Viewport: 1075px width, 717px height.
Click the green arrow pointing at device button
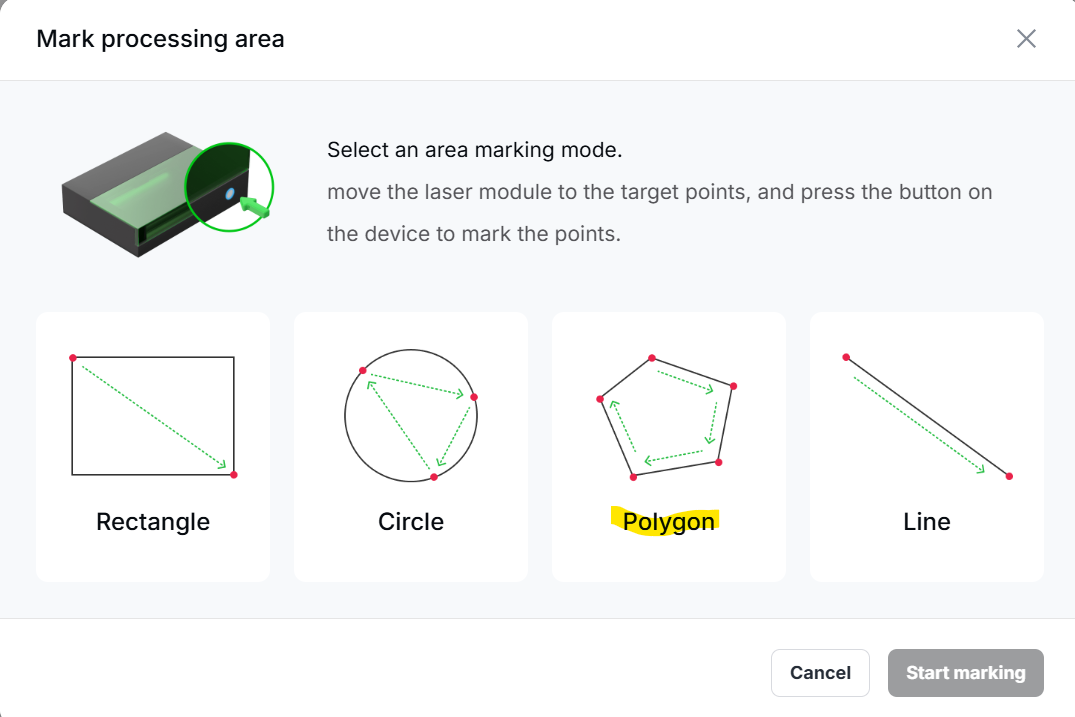tap(254, 207)
